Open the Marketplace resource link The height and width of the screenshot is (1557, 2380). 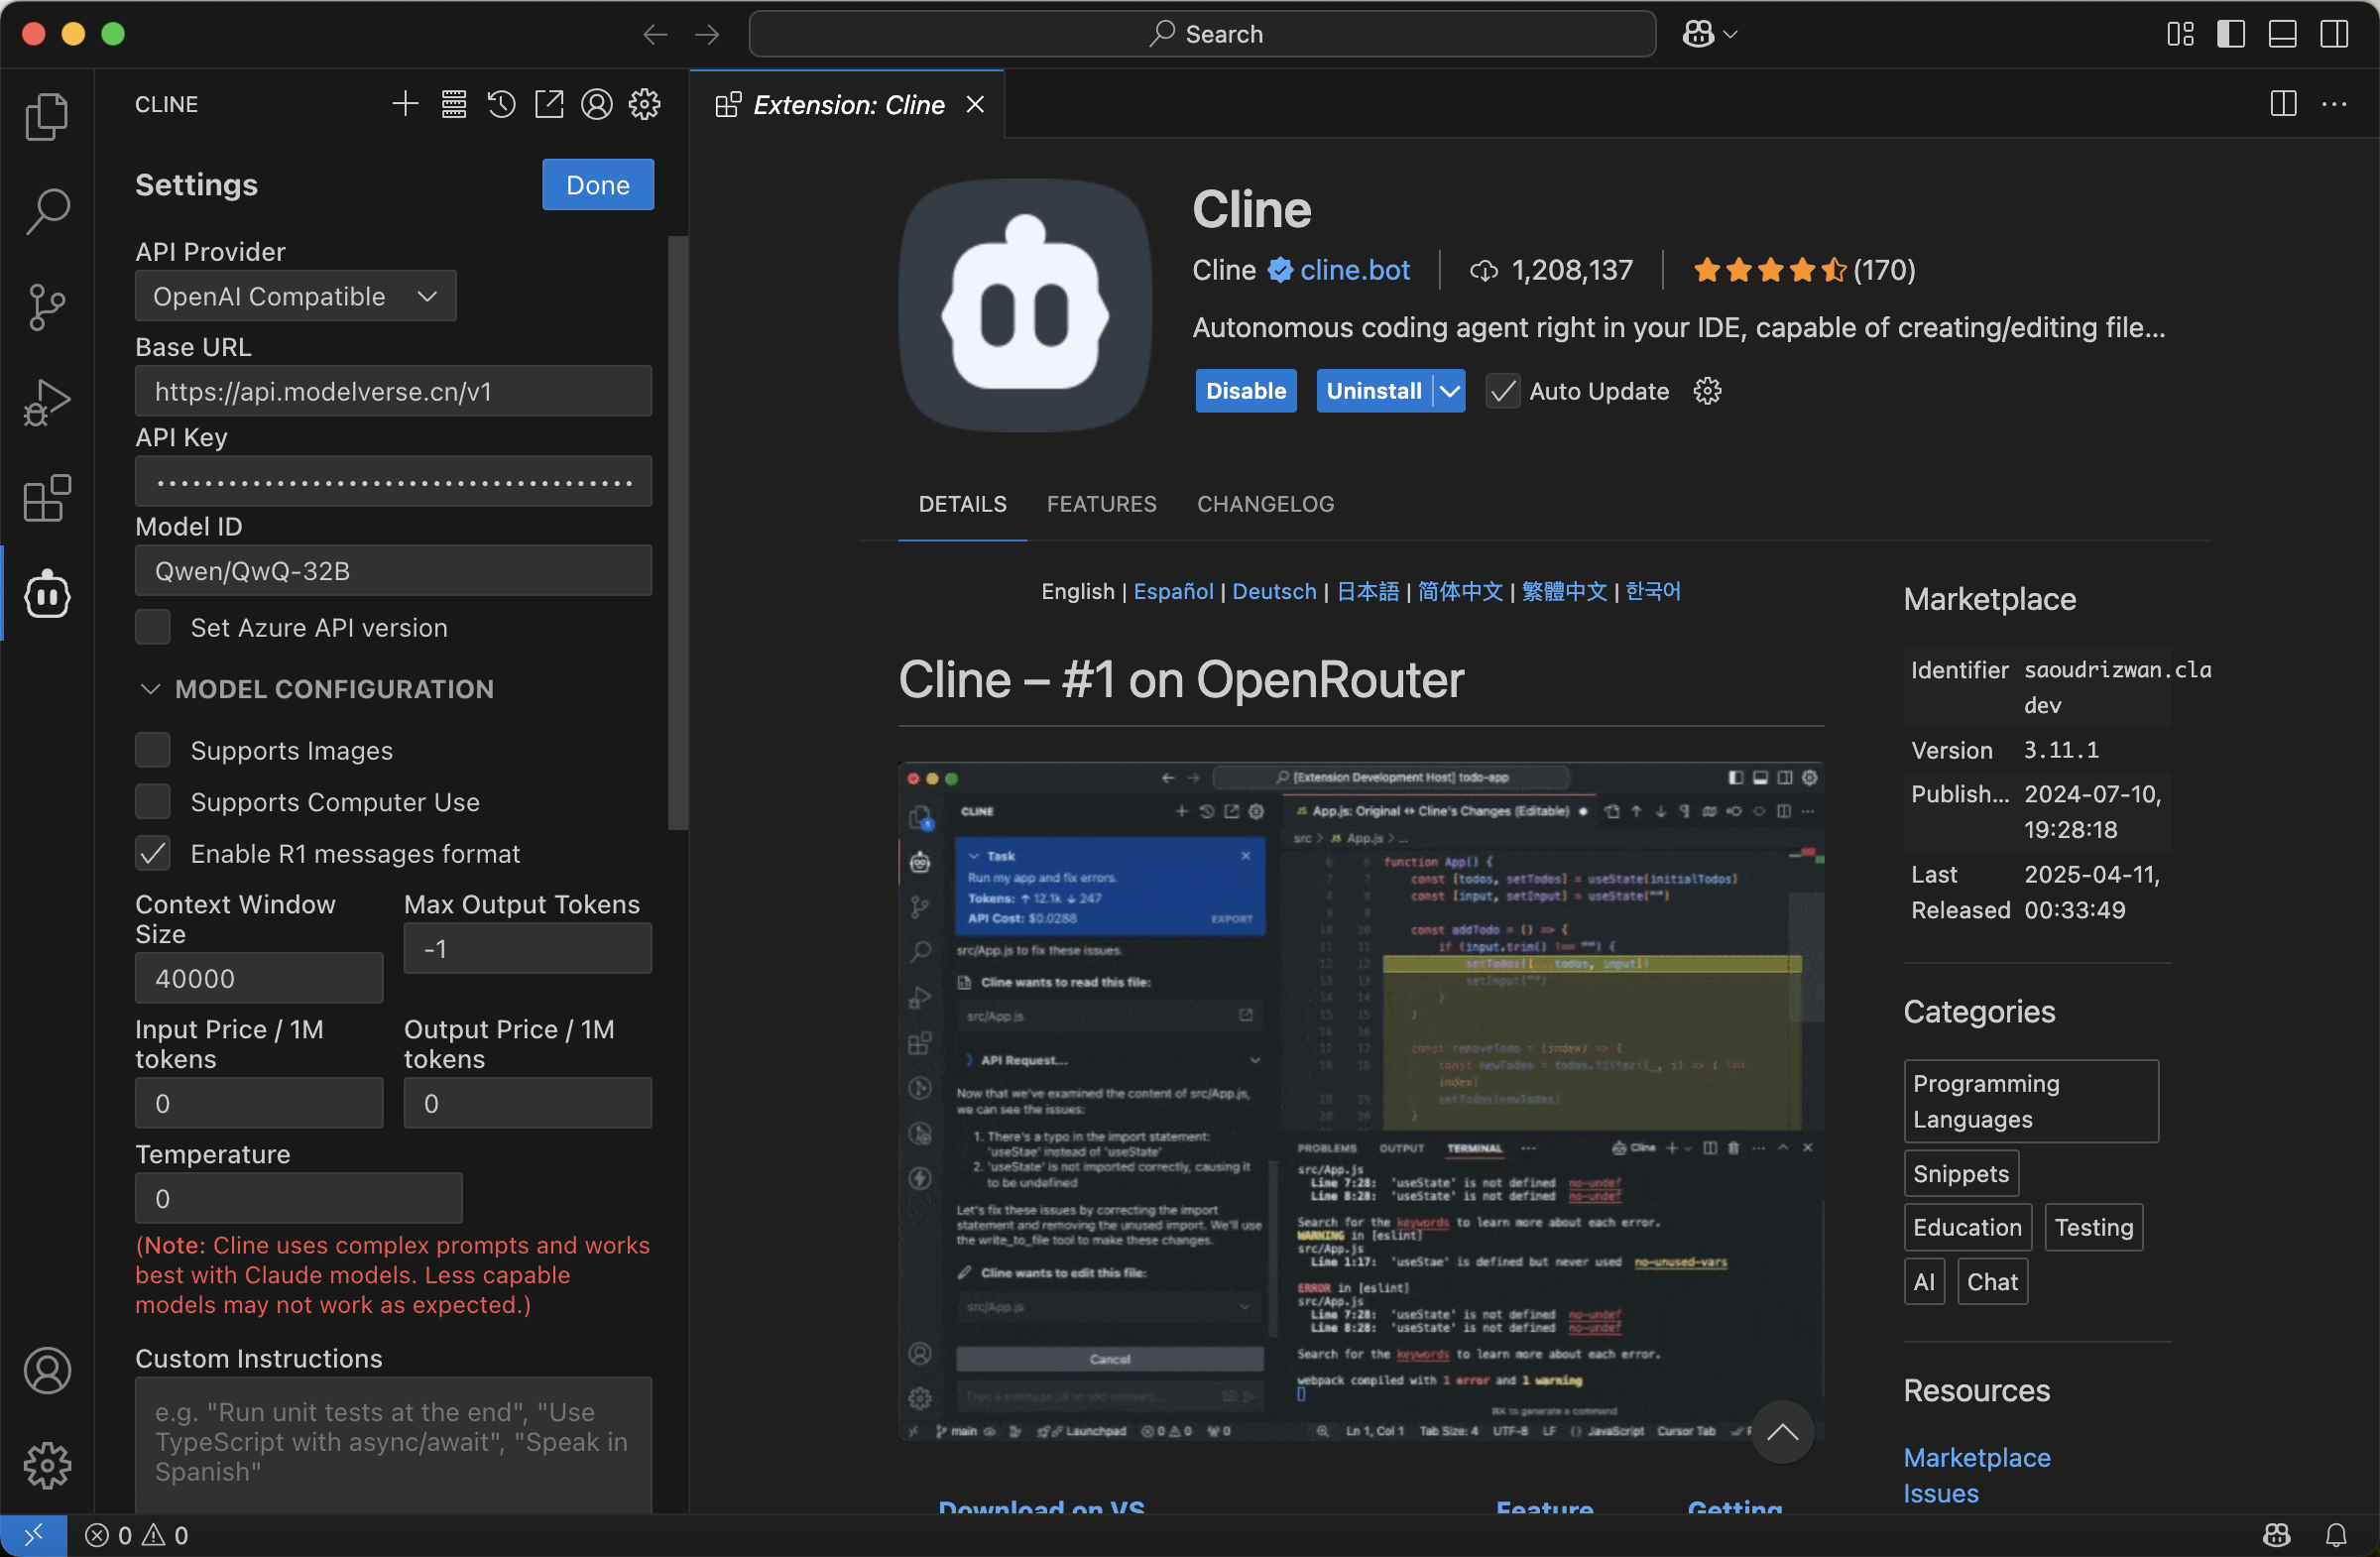pyautogui.click(x=1977, y=1458)
